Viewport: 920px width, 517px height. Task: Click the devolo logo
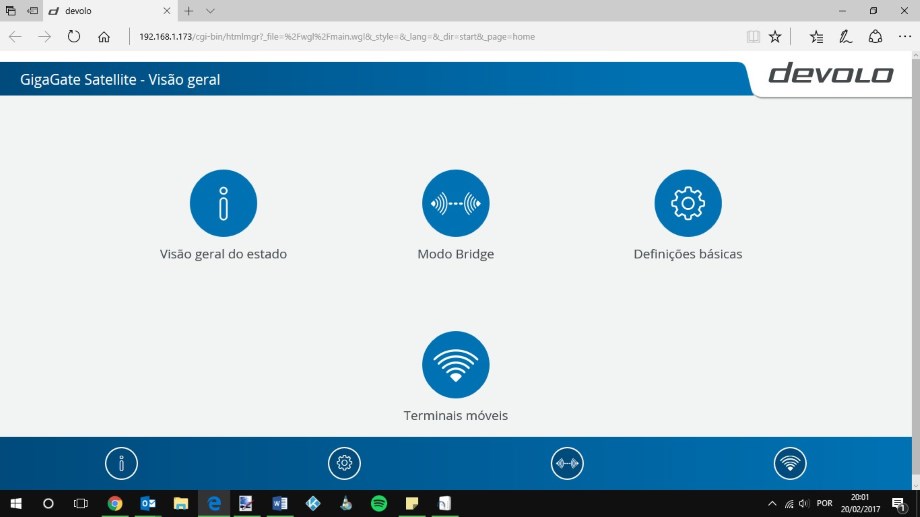(830, 75)
